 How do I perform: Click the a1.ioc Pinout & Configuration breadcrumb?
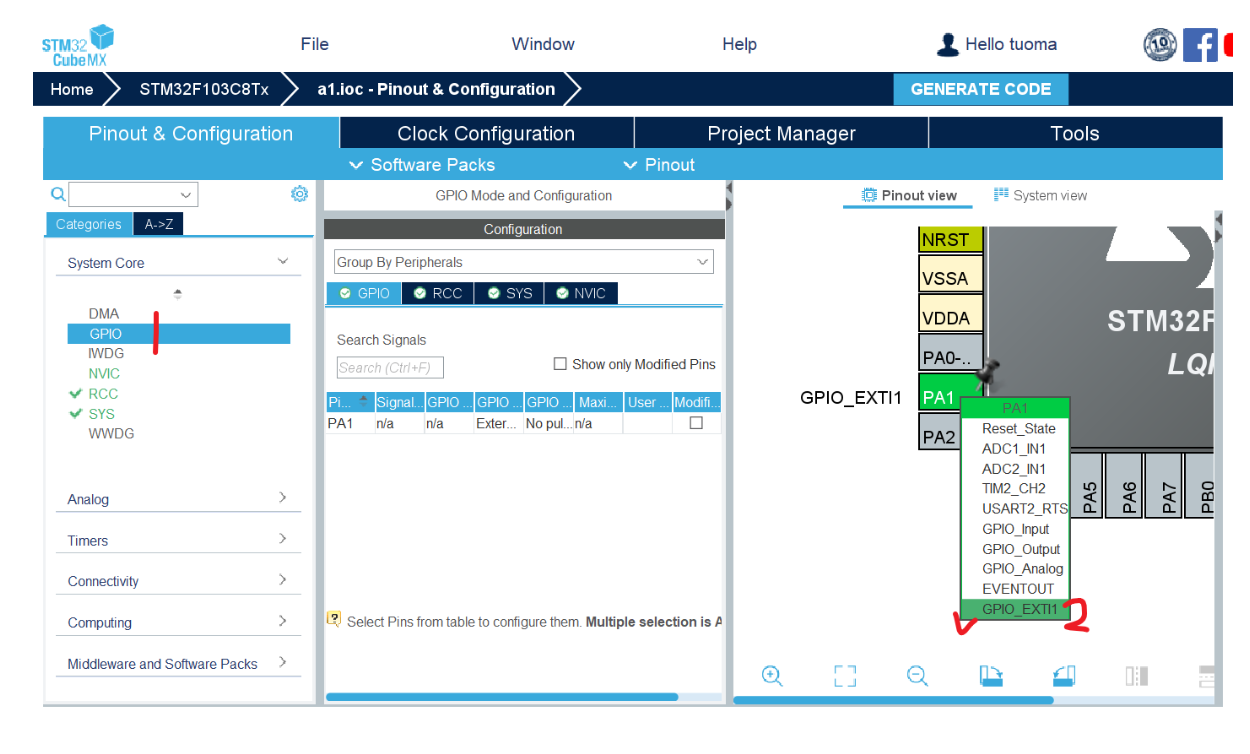point(436,89)
